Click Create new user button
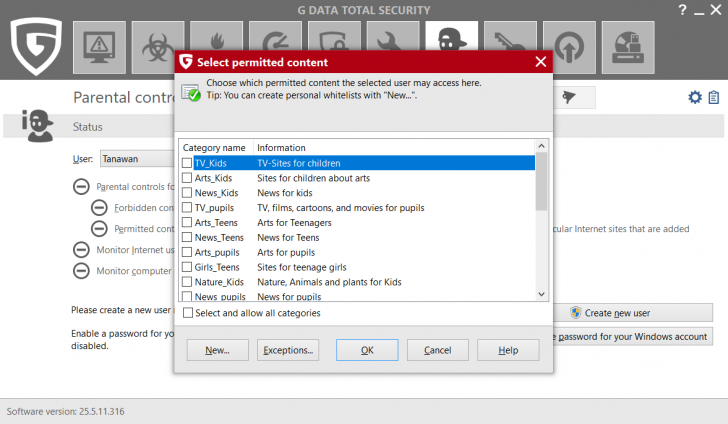Image resolution: width=728 pixels, height=424 pixels. point(632,313)
